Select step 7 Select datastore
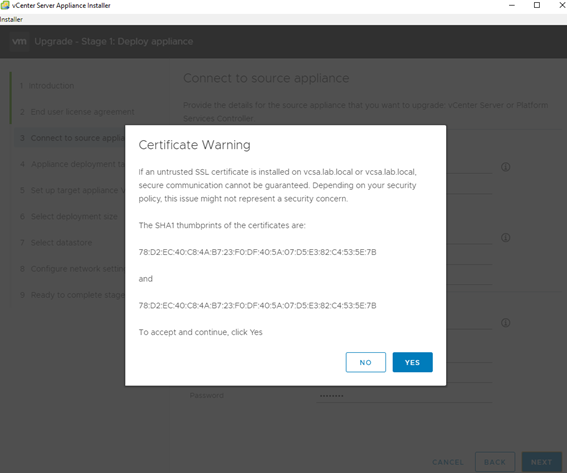Image resolution: width=567 pixels, height=473 pixels. click(x=56, y=242)
